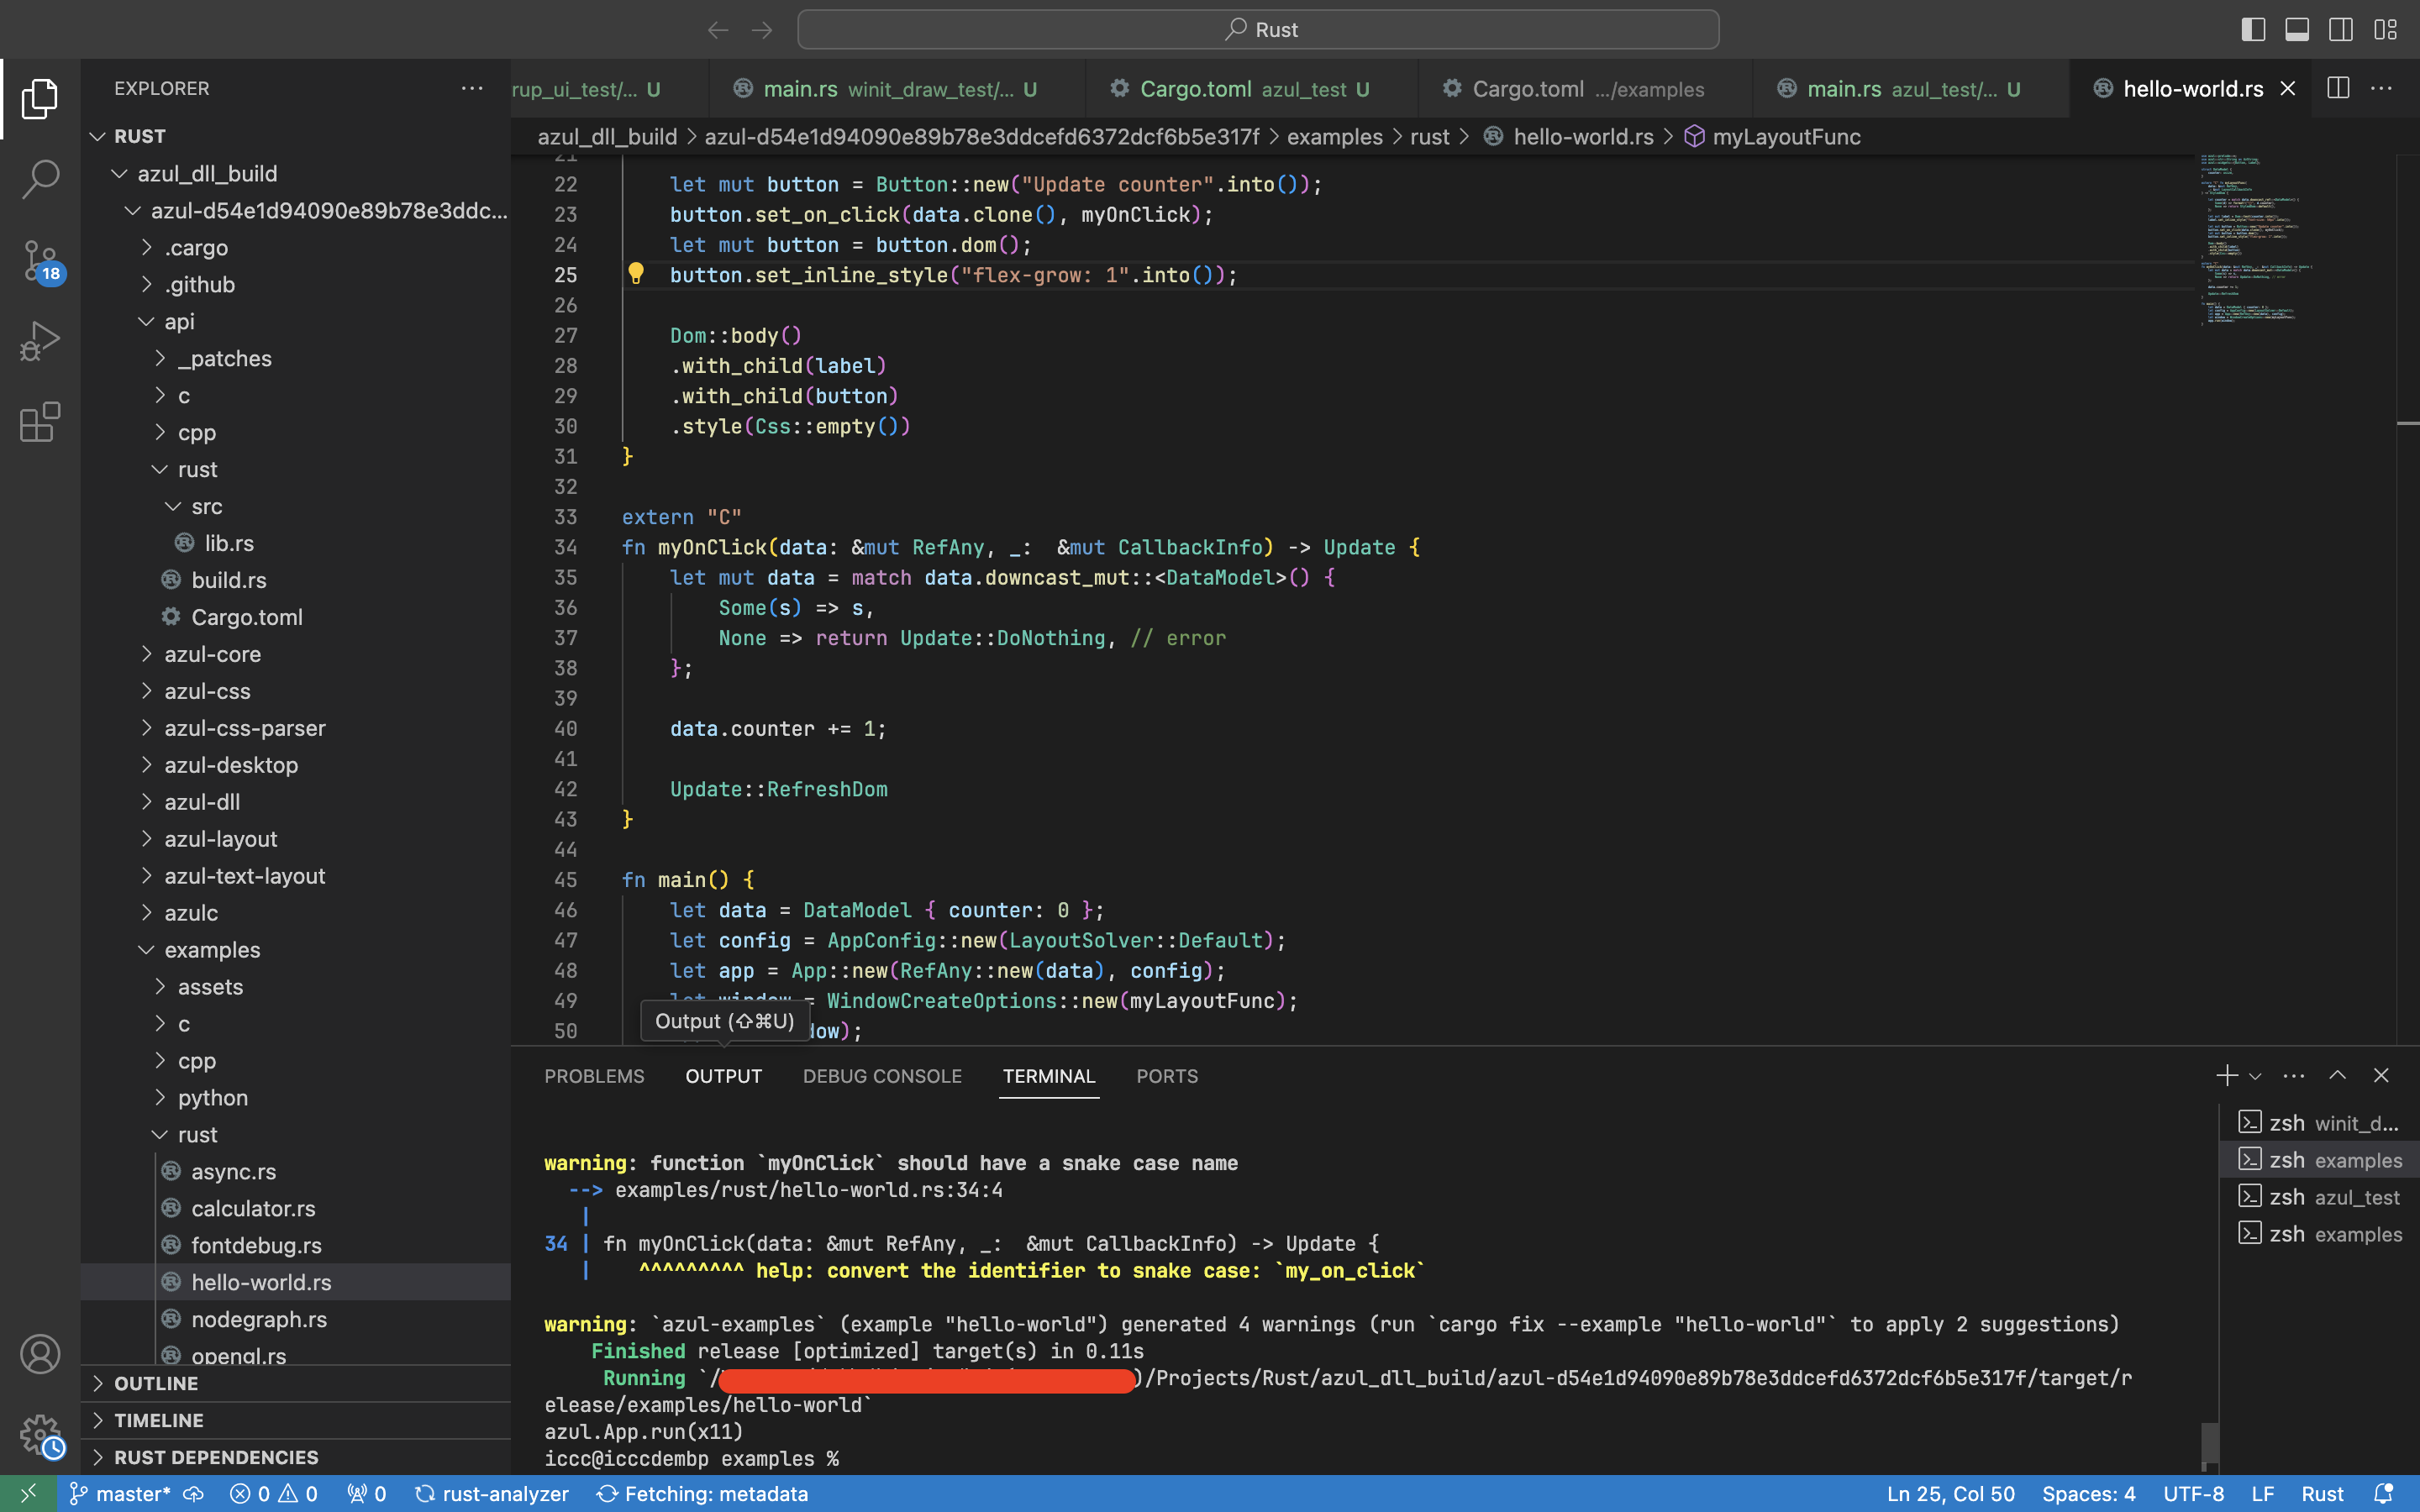Open the Search view in activity bar

tap(40, 179)
